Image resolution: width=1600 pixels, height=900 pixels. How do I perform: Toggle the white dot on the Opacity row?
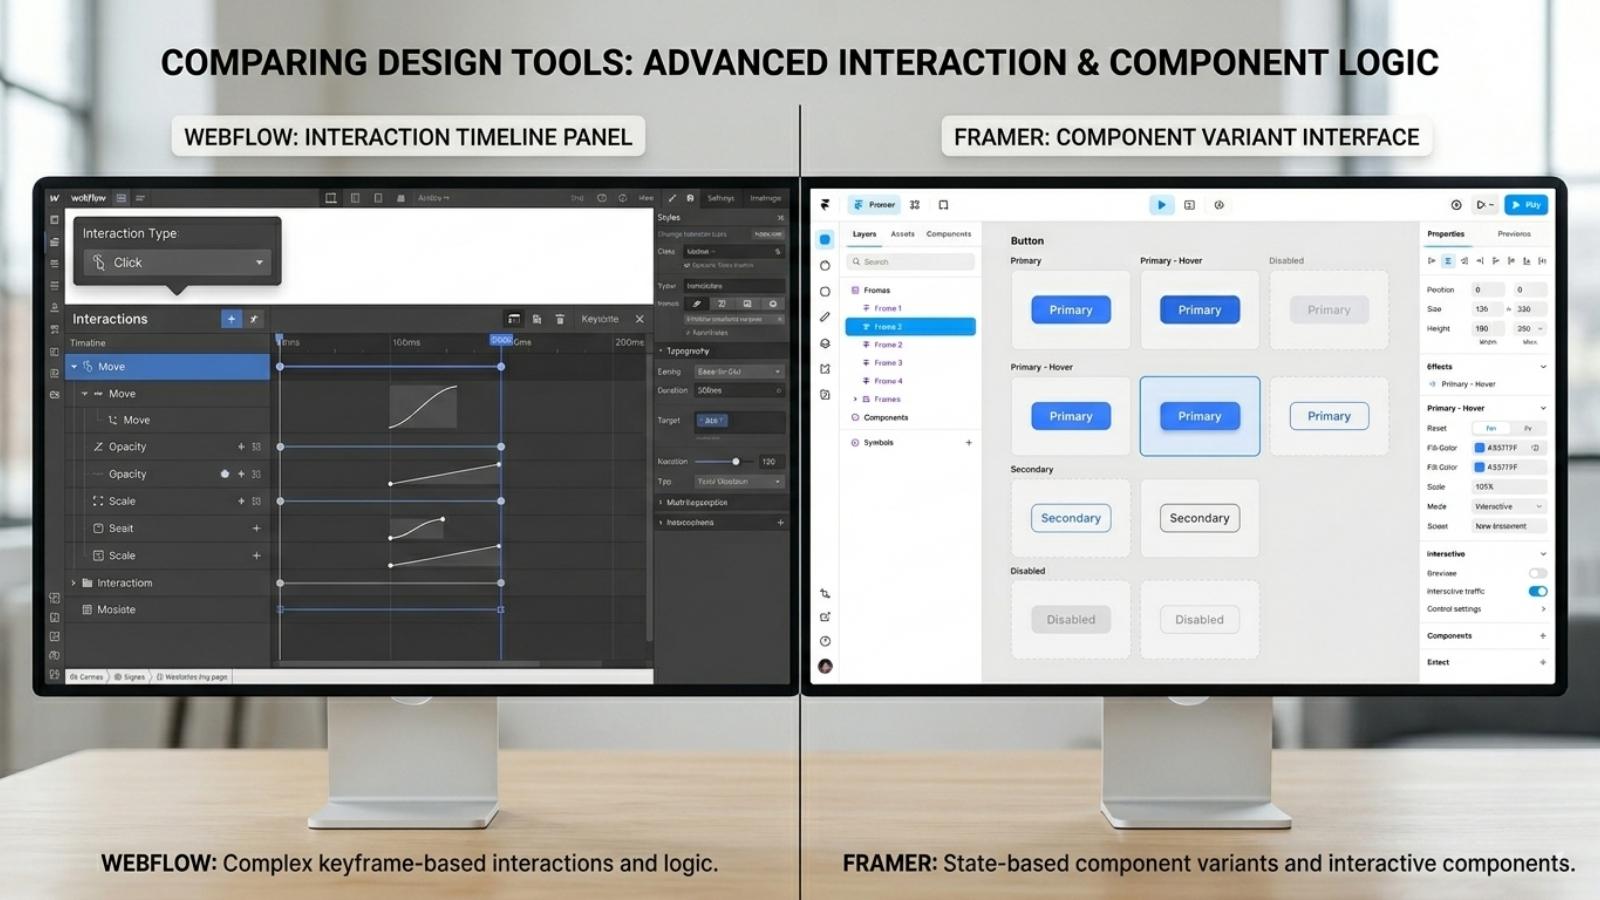coord(225,474)
